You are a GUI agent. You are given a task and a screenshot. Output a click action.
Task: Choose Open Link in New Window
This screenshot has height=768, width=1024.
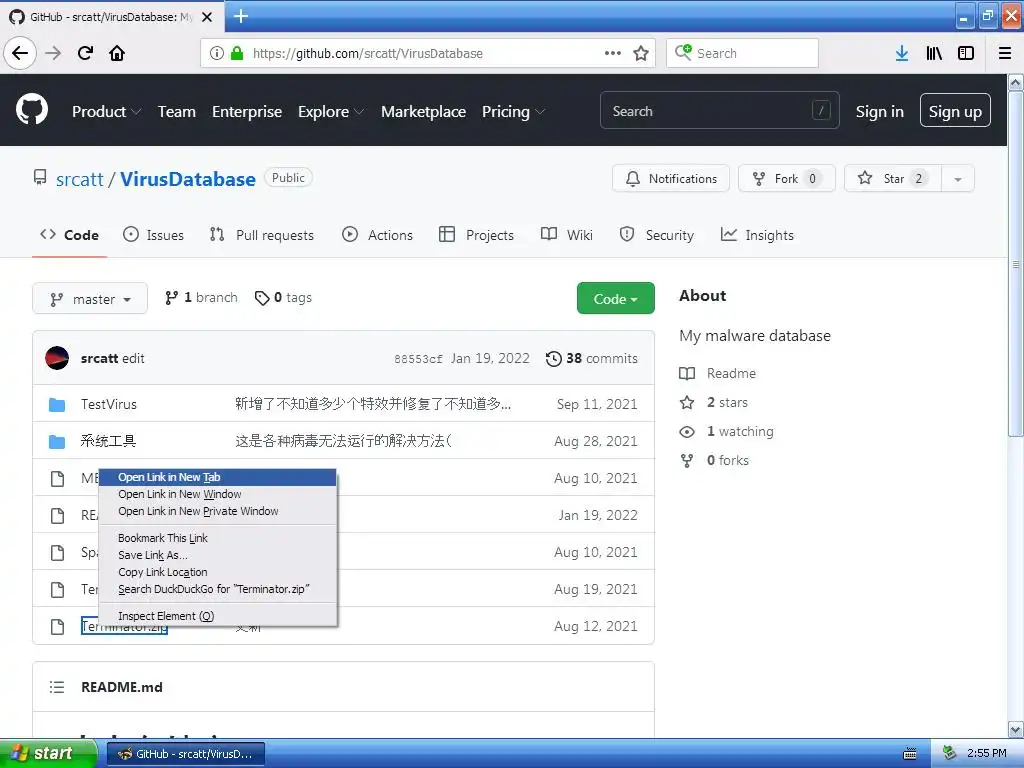click(x=217, y=494)
